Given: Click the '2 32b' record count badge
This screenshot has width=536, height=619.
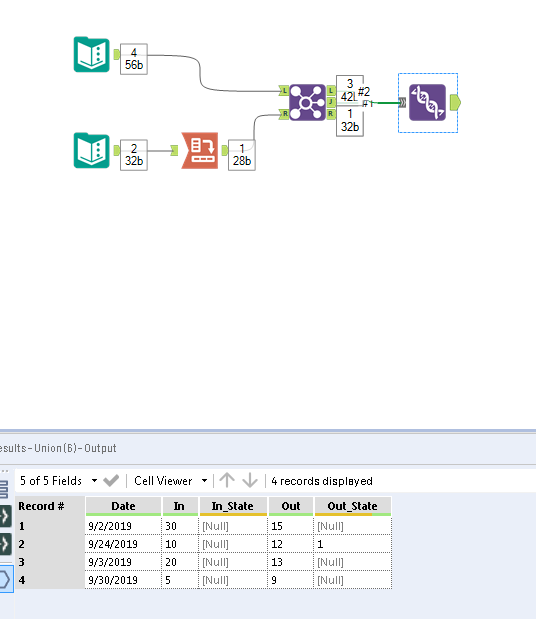Looking at the screenshot, I should pyautogui.click(x=134, y=155).
